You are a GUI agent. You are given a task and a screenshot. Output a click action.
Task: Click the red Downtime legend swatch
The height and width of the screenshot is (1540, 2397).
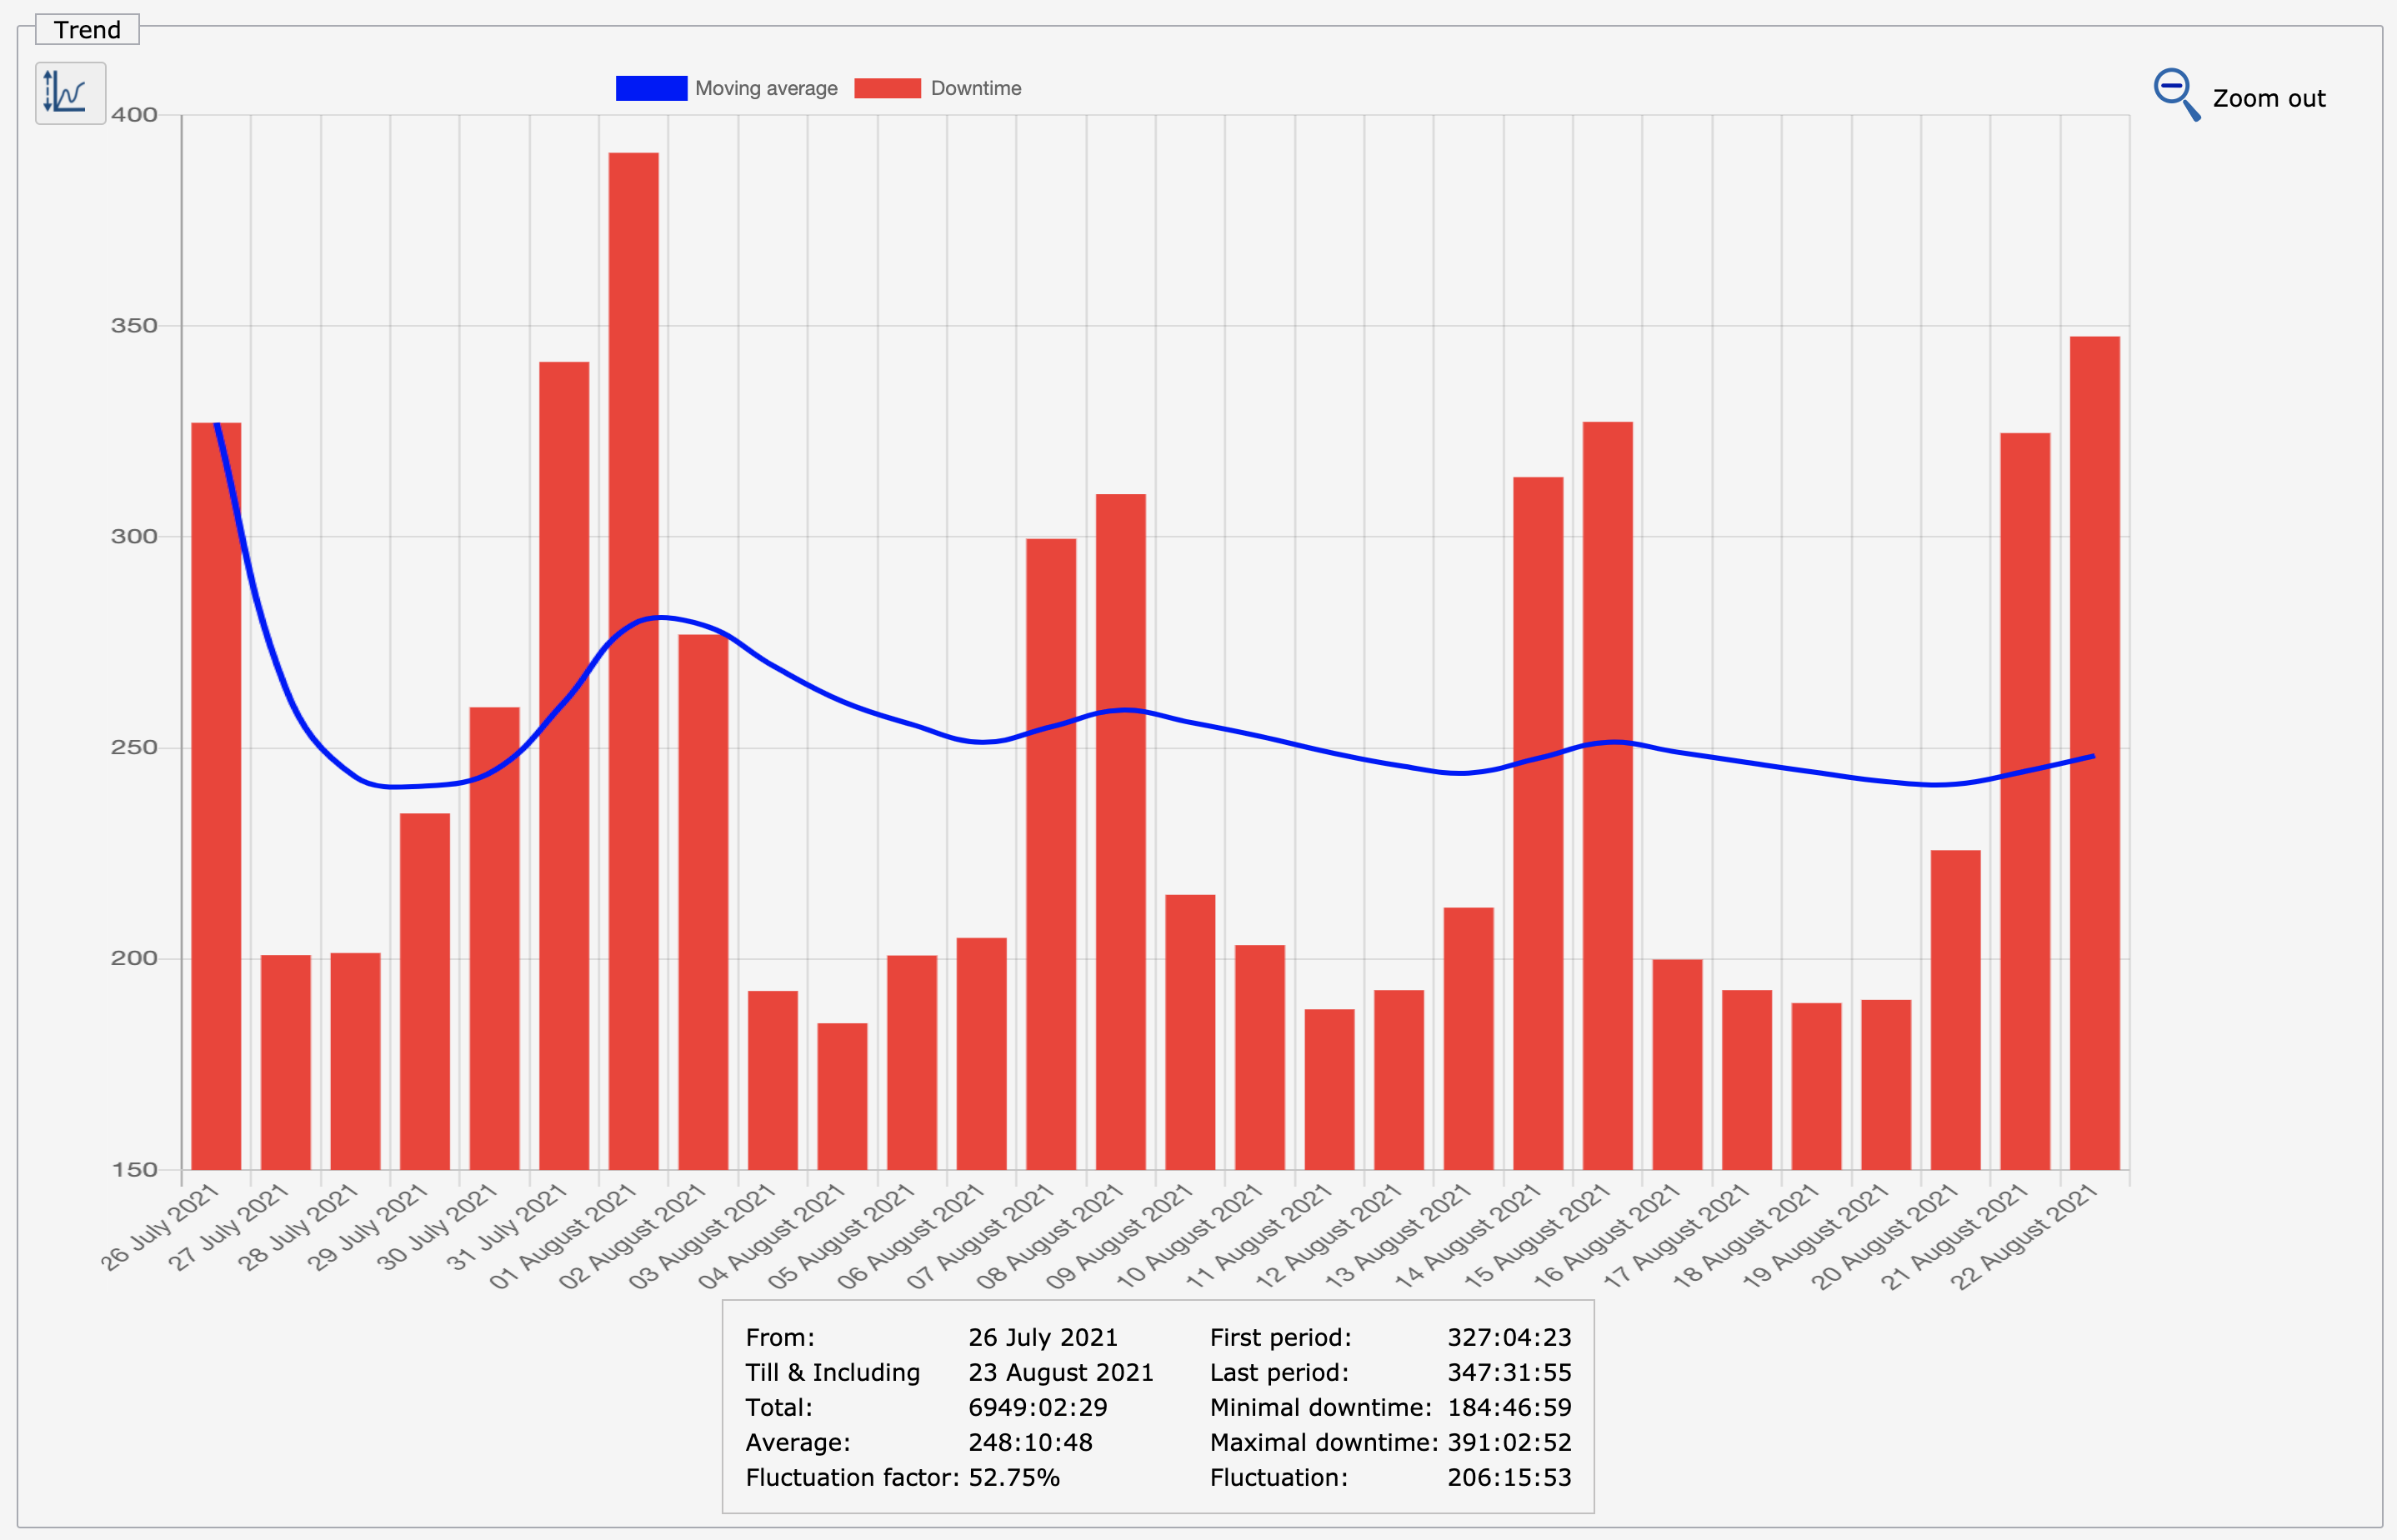(887, 88)
